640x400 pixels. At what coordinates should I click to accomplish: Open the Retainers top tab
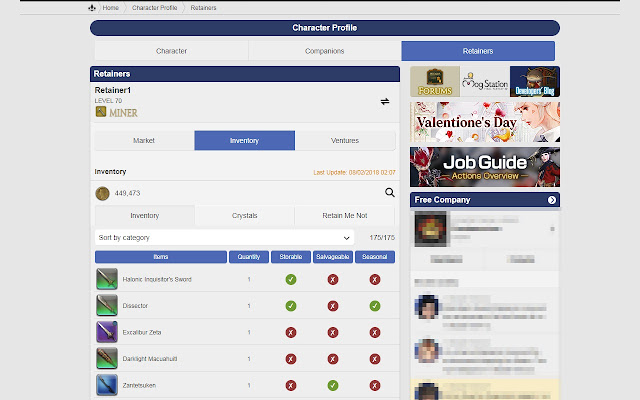(x=478, y=51)
